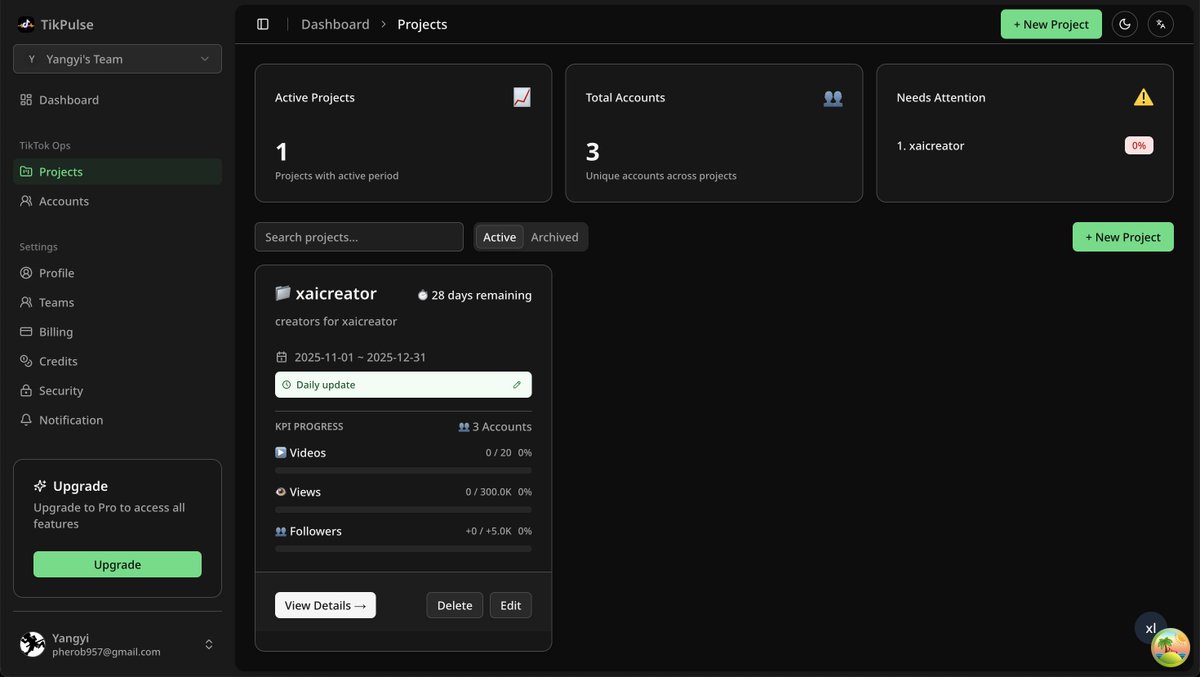Click the Followers people icon
Image resolution: width=1200 pixels, height=677 pixels.
[281, 531]
